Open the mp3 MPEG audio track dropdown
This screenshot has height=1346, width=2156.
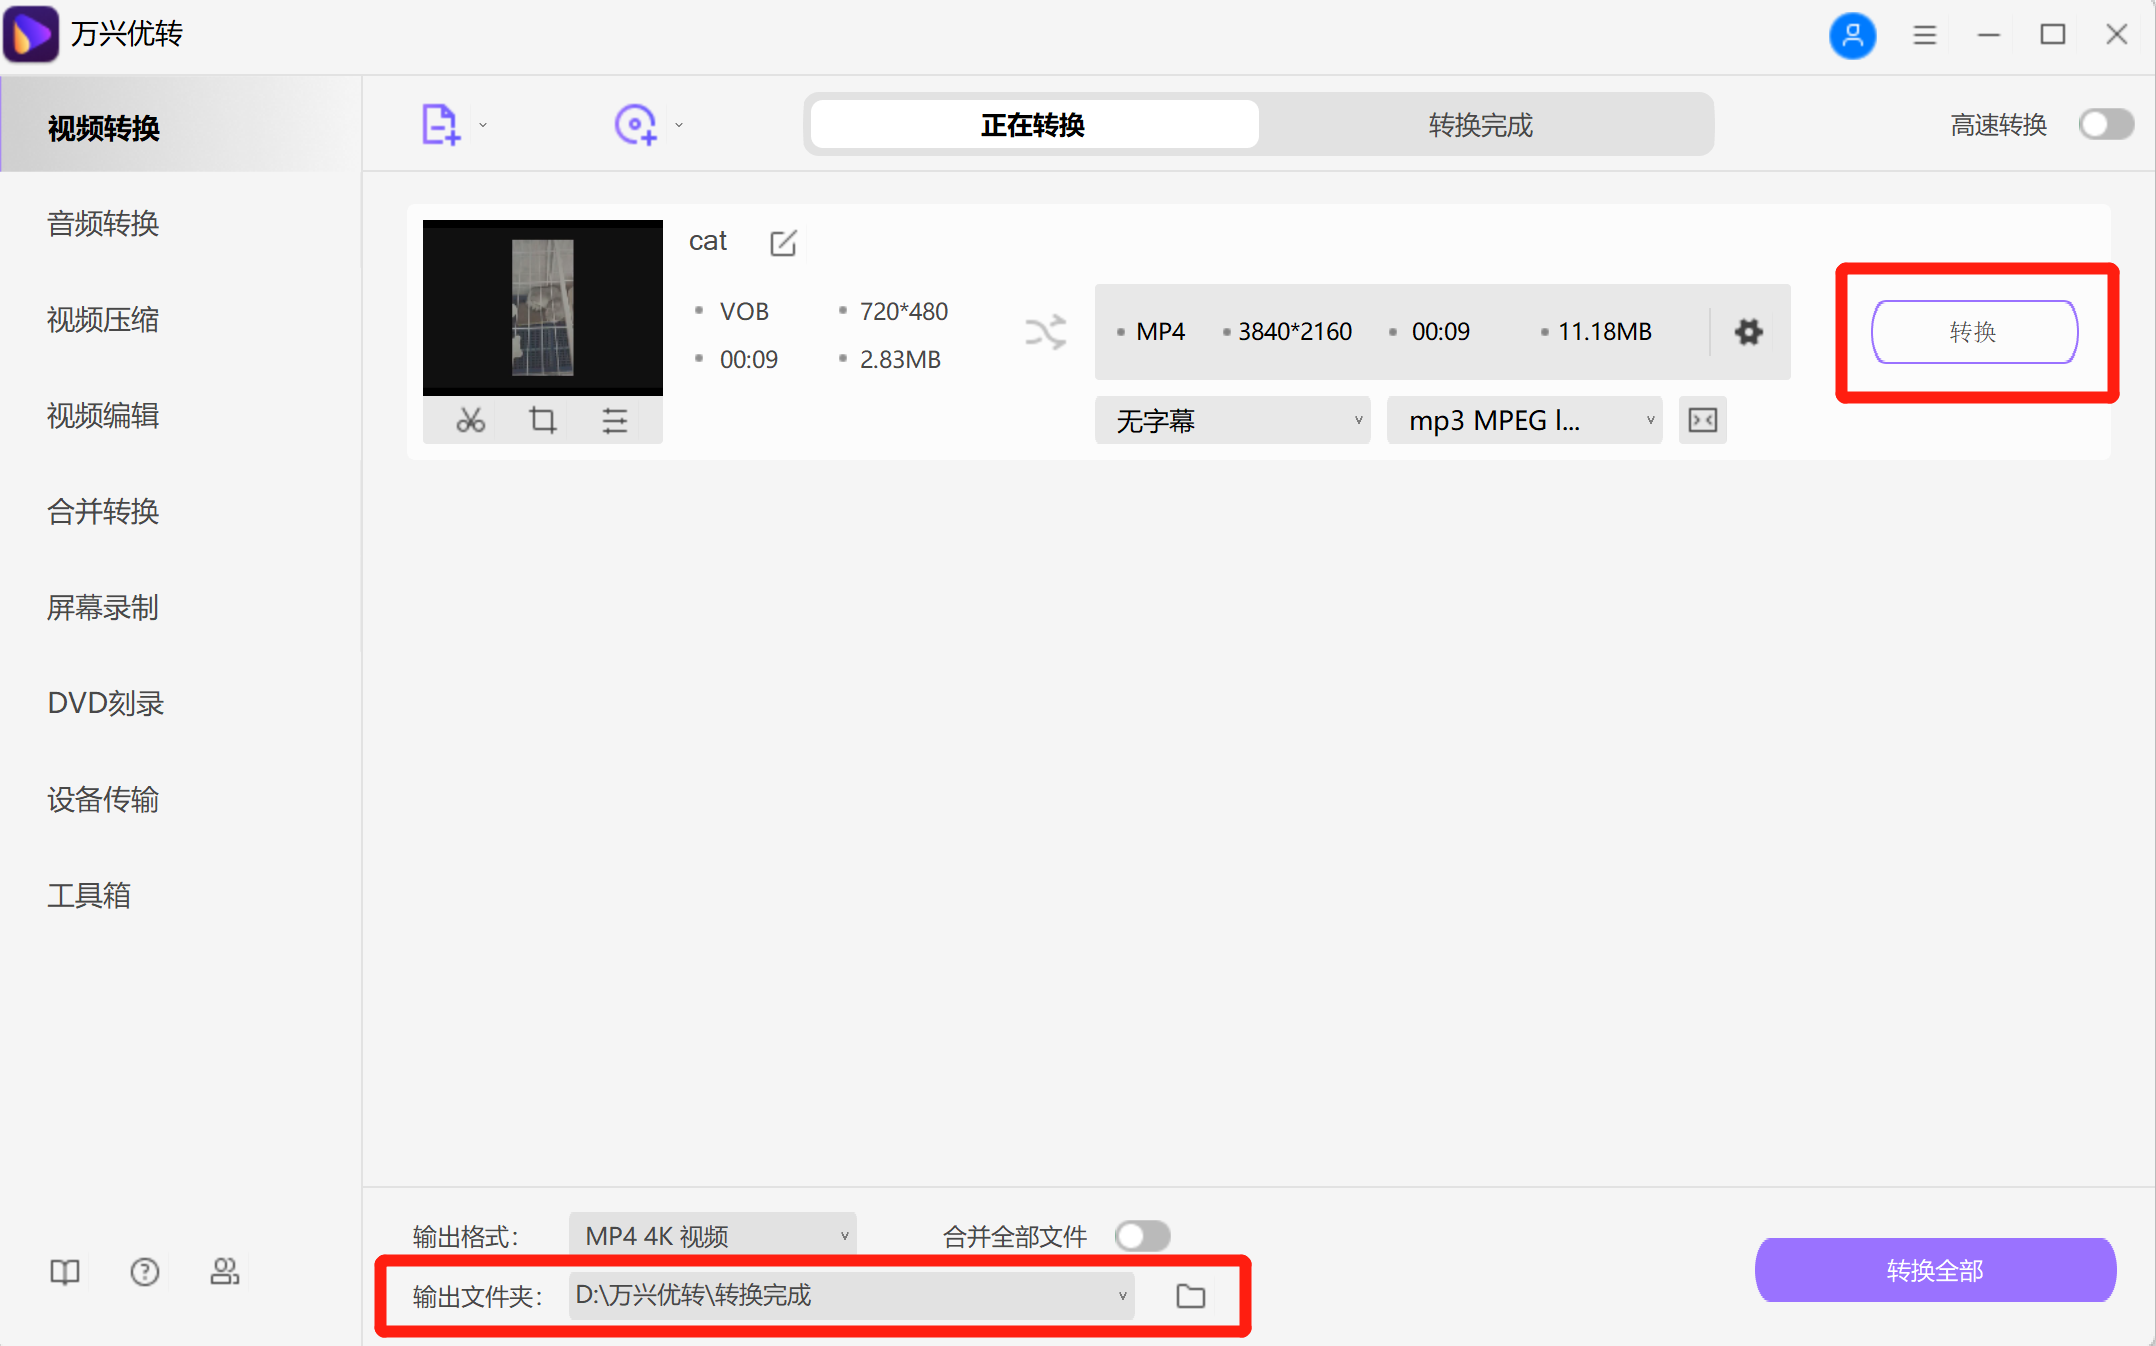(x=1524, y=420)
